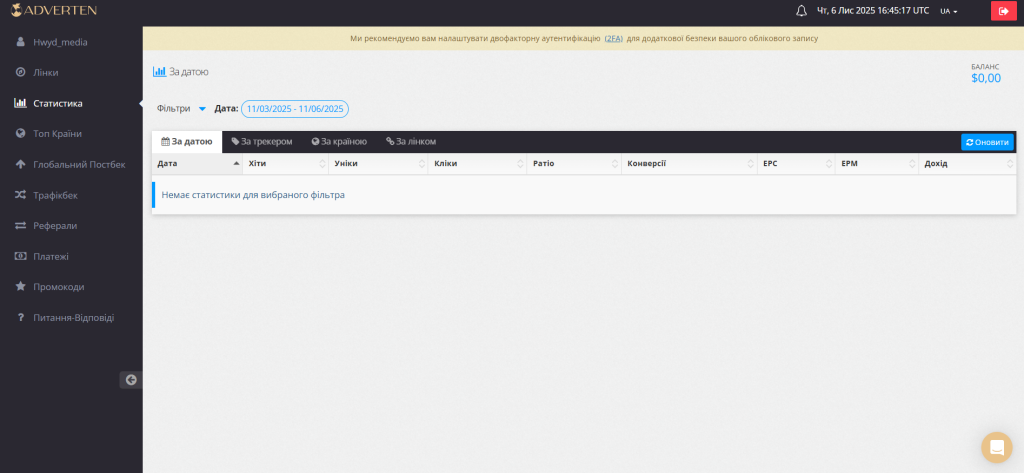Sort table by Дохід column
The image size is (1024, 473).
click(967, 163)
